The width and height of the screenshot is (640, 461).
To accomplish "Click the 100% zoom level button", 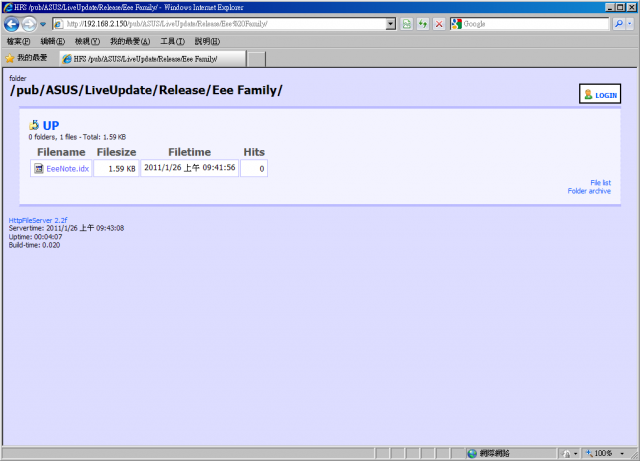I will pos(600,453).
